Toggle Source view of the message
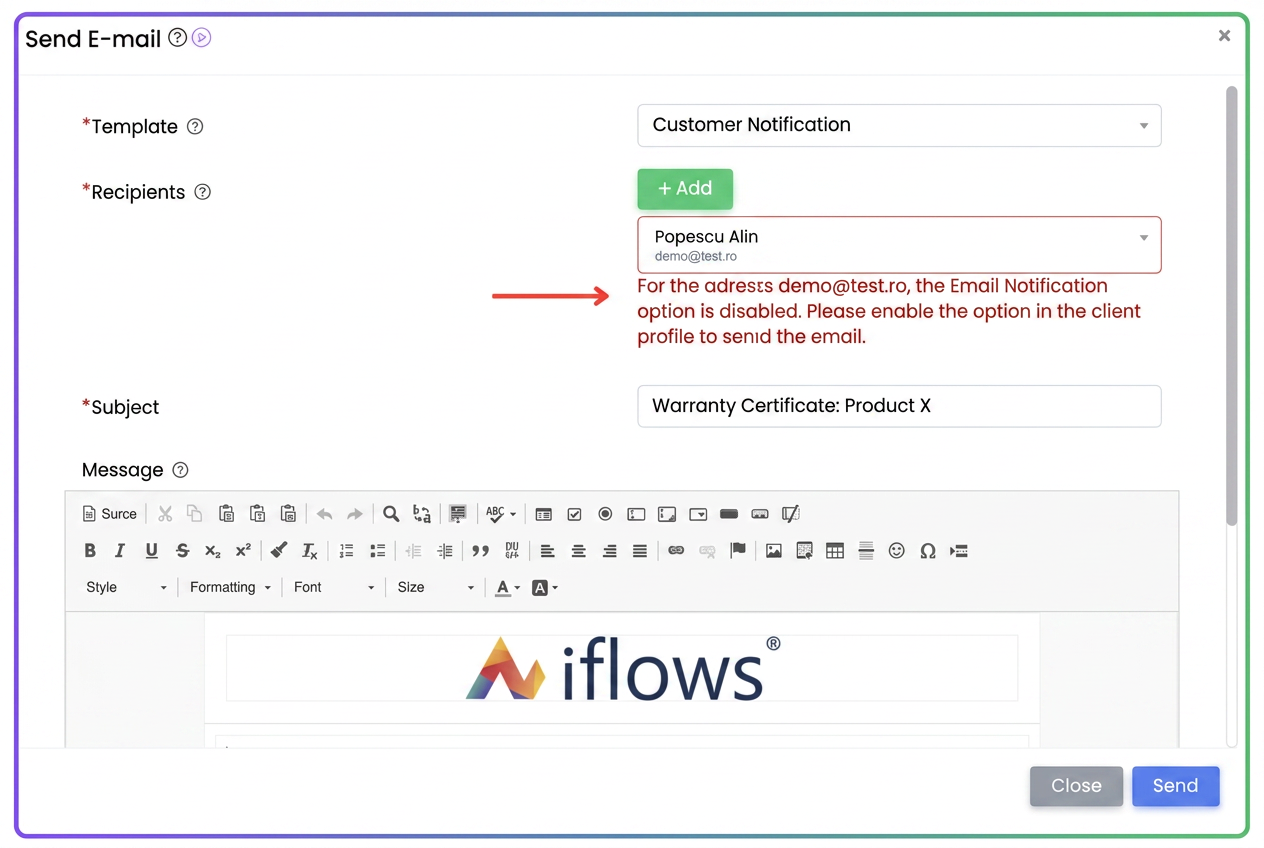The width and height of the screenshot is (1264, 848). pos(110,514)
